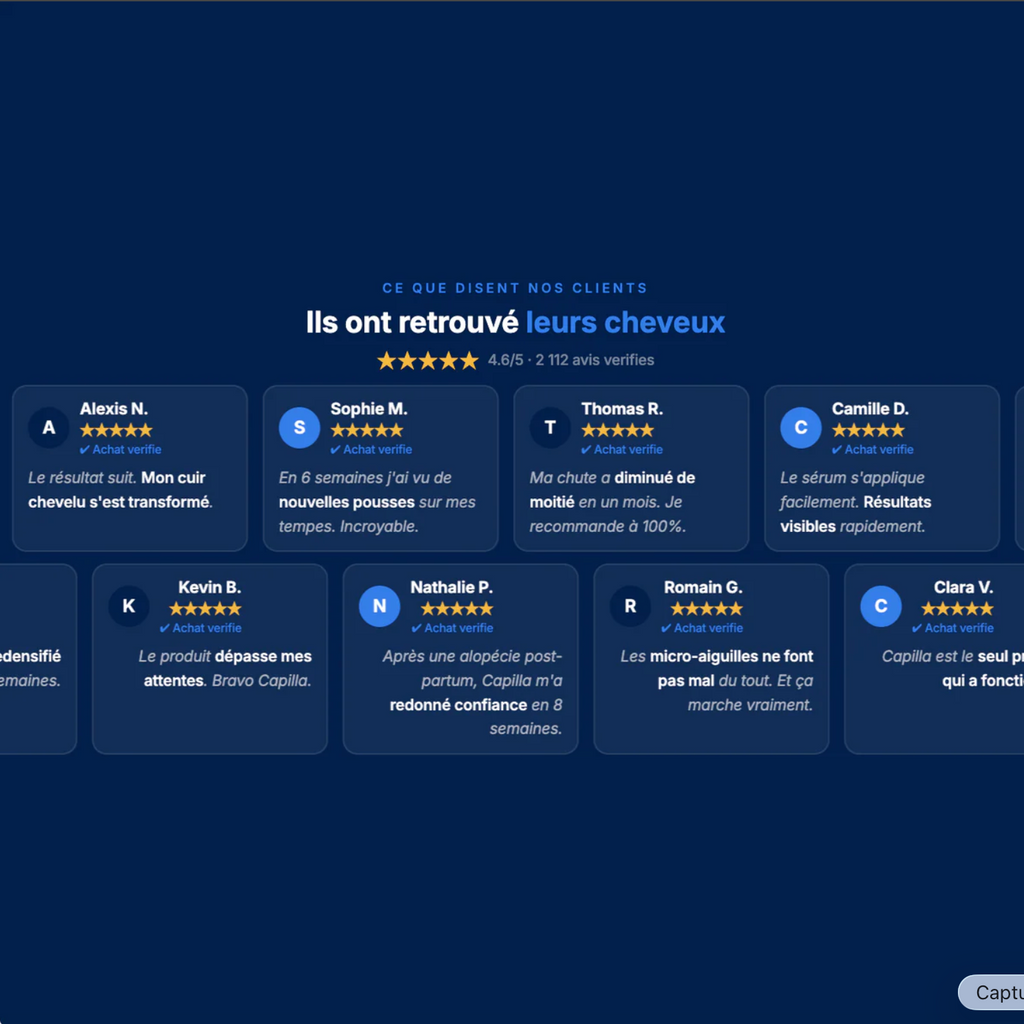The width and height of the screenshot is (1024, 1024).
Task: Click review text "Le sérum s'applique facilement"
Action: pos(852,490)
